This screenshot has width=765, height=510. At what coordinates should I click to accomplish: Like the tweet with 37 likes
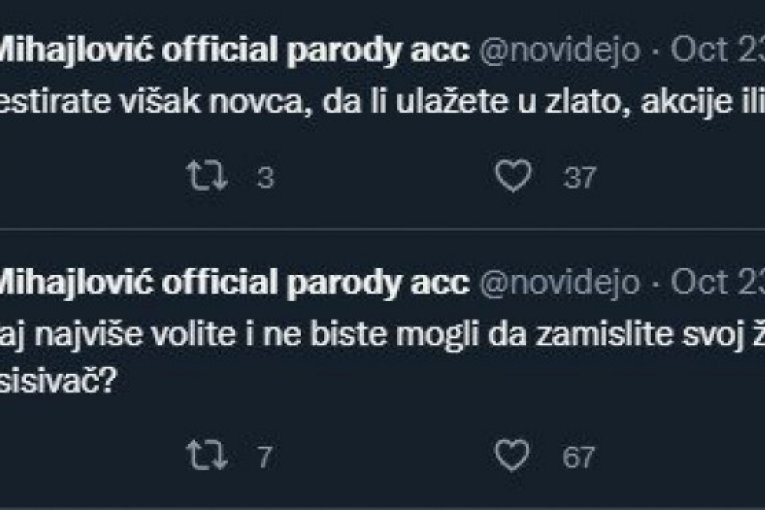coord(514,177)
